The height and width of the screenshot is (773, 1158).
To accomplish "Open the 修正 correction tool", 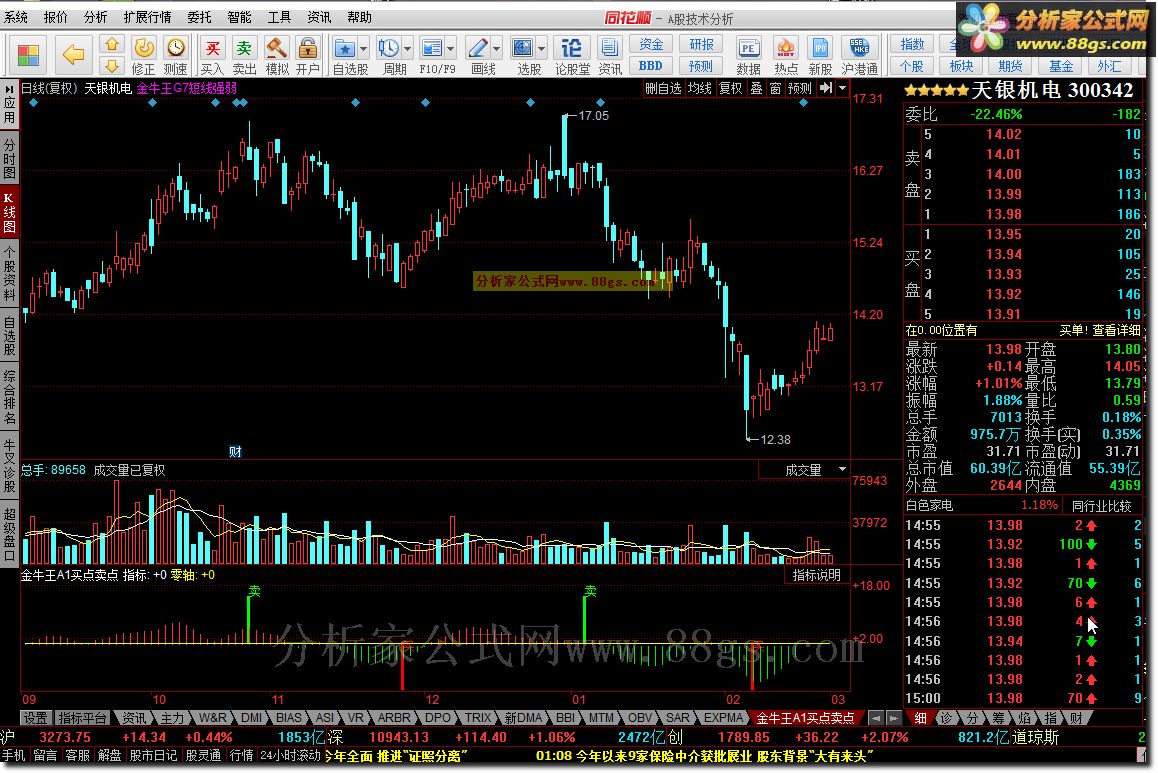I will pos(143,55).
